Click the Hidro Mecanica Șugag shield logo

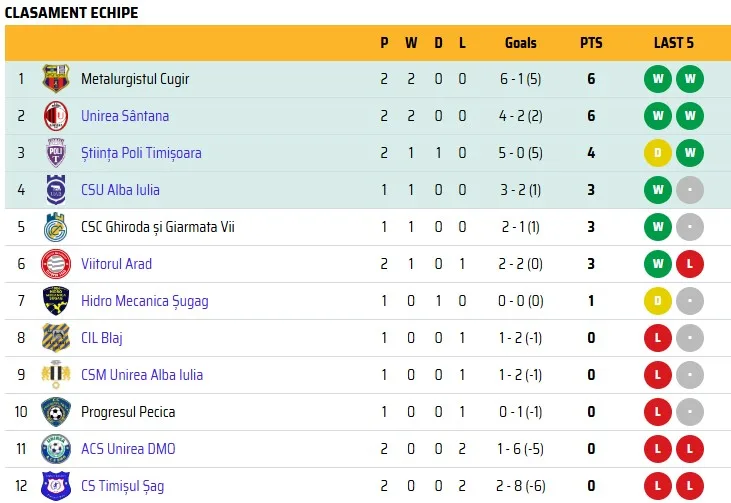pos(56,301)
